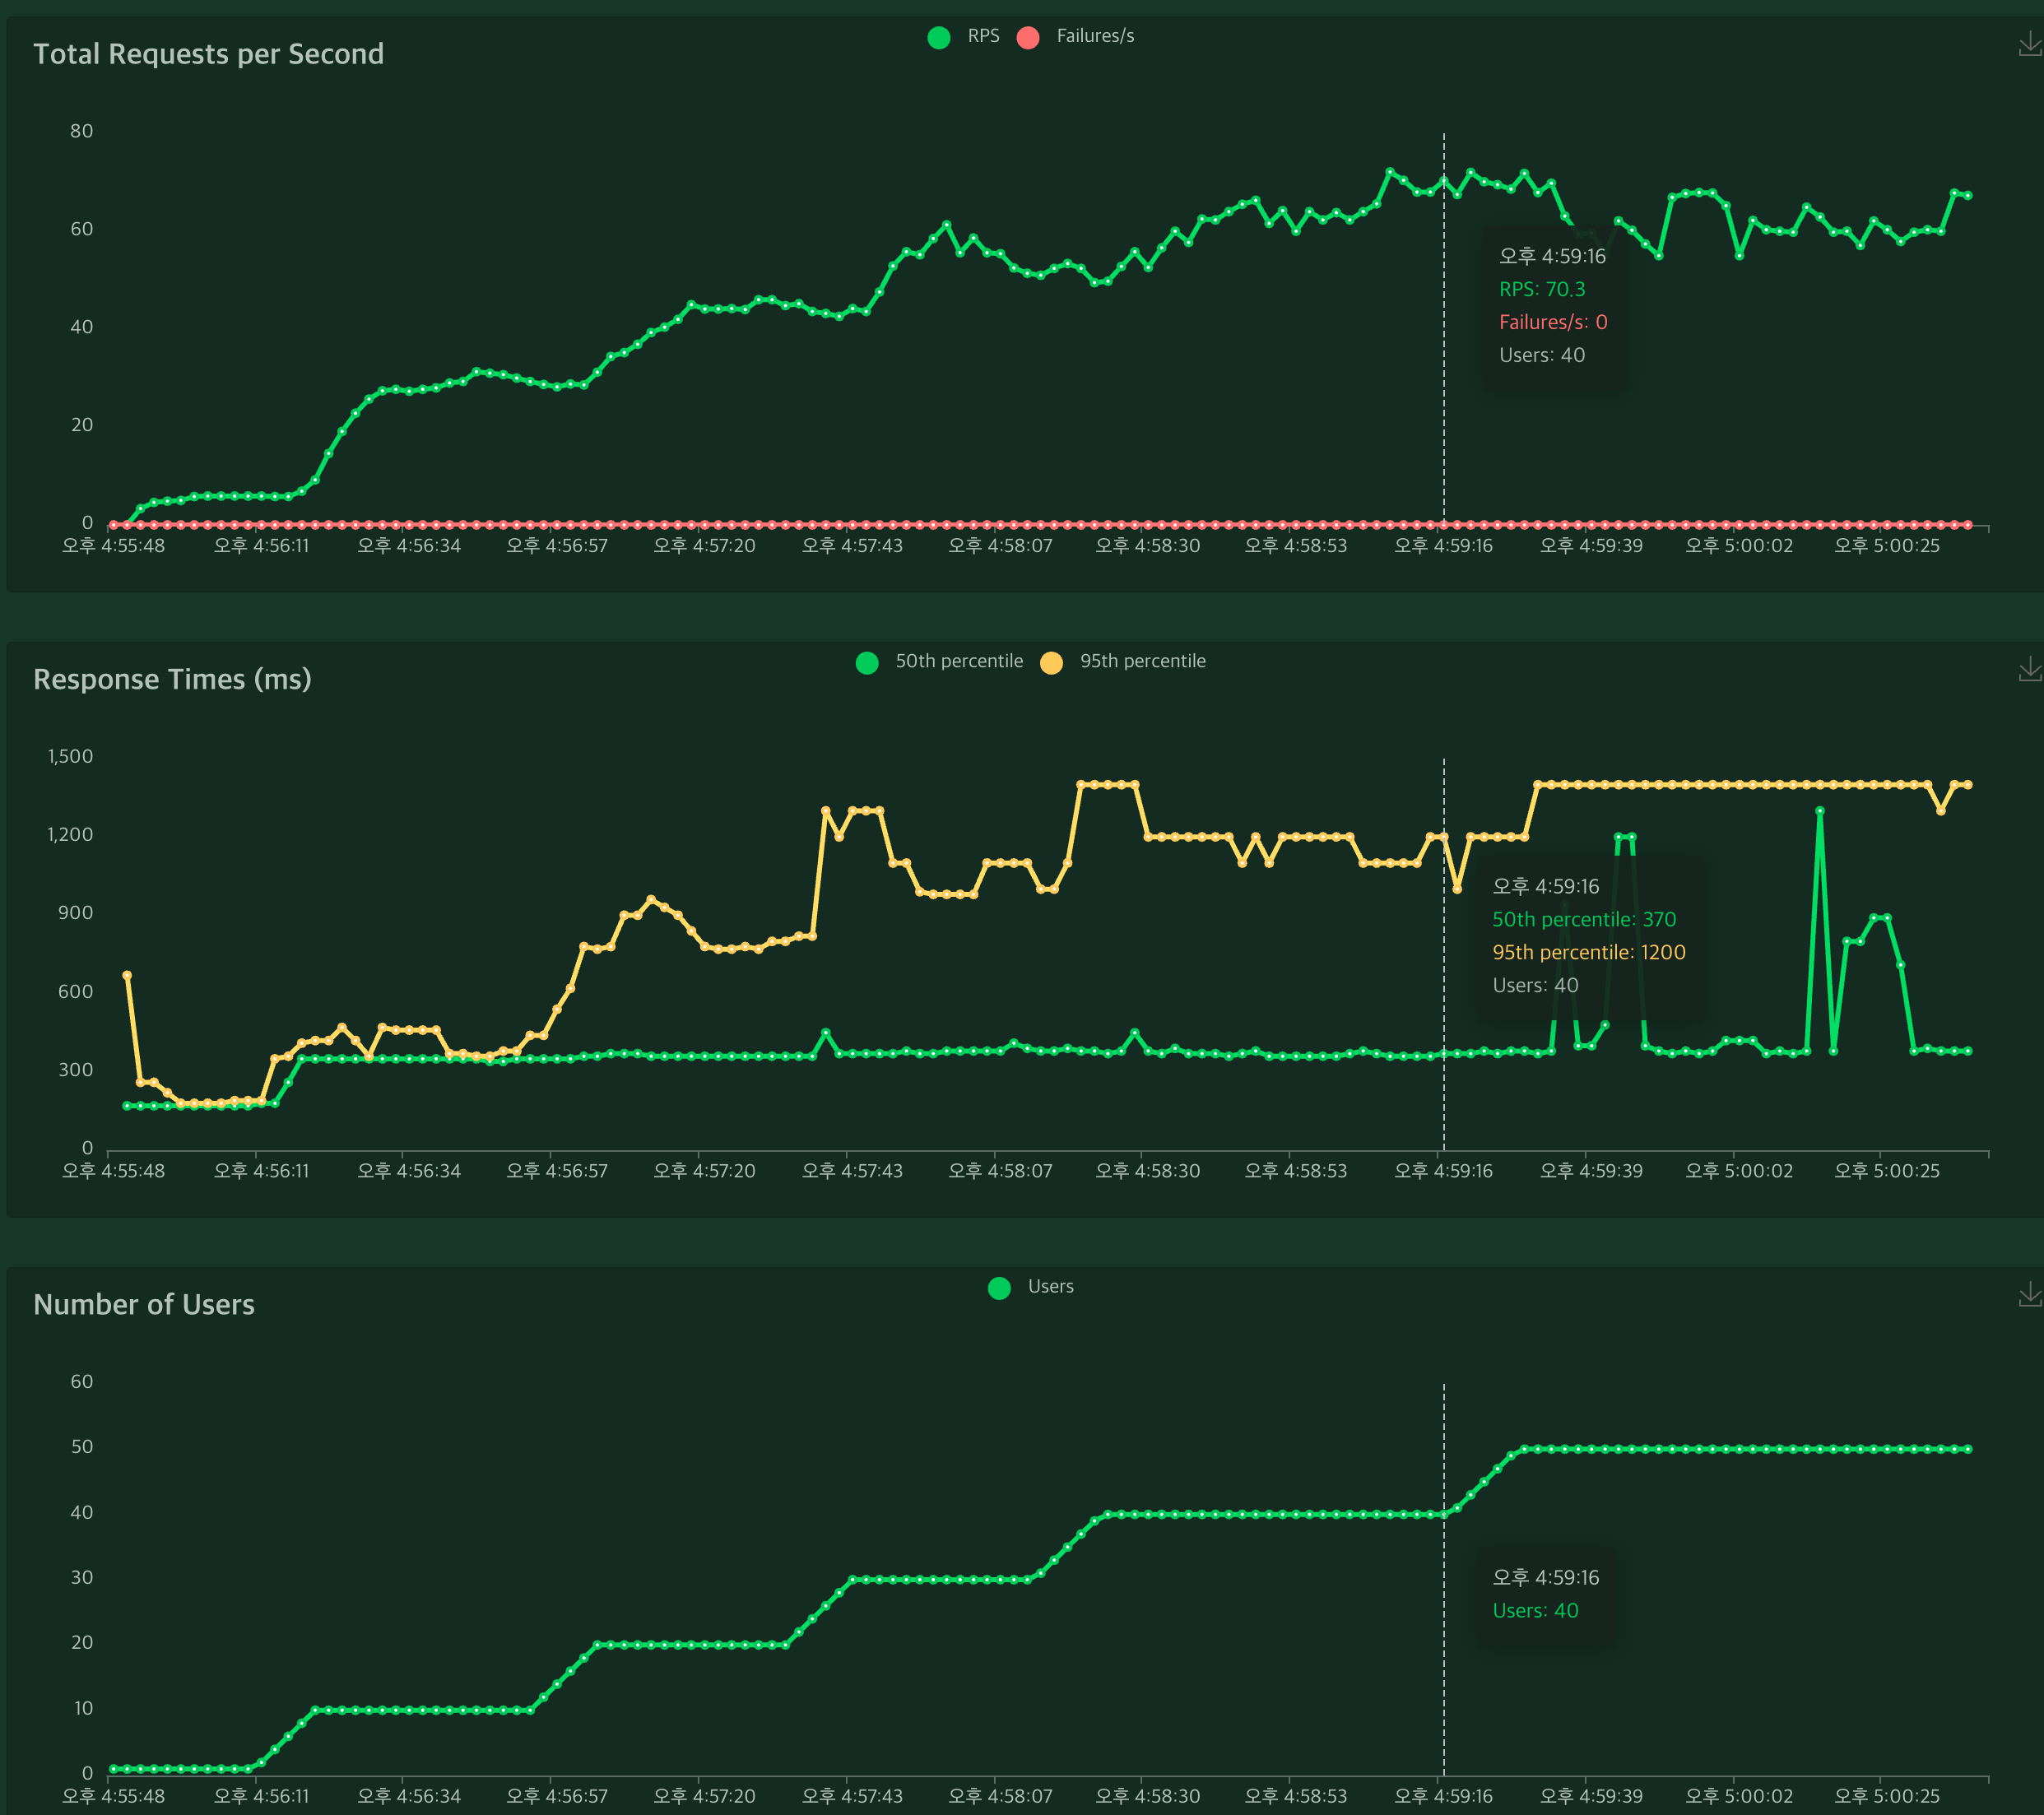Toggle the 95th percentile legend label
Screen dimensions: 2044x1815
[x=1142, y=661]
